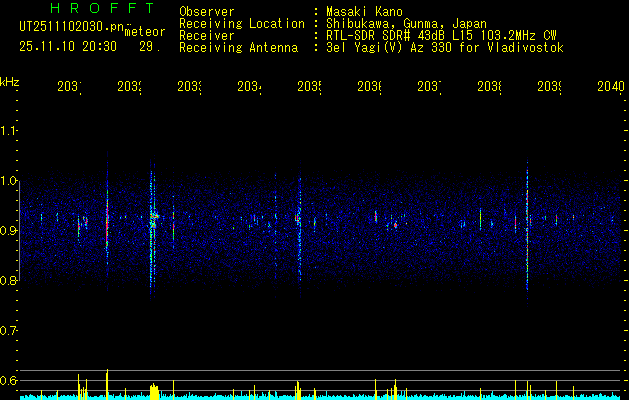
Task: Click the 2039 time axis marker
Action: point(549,87)
